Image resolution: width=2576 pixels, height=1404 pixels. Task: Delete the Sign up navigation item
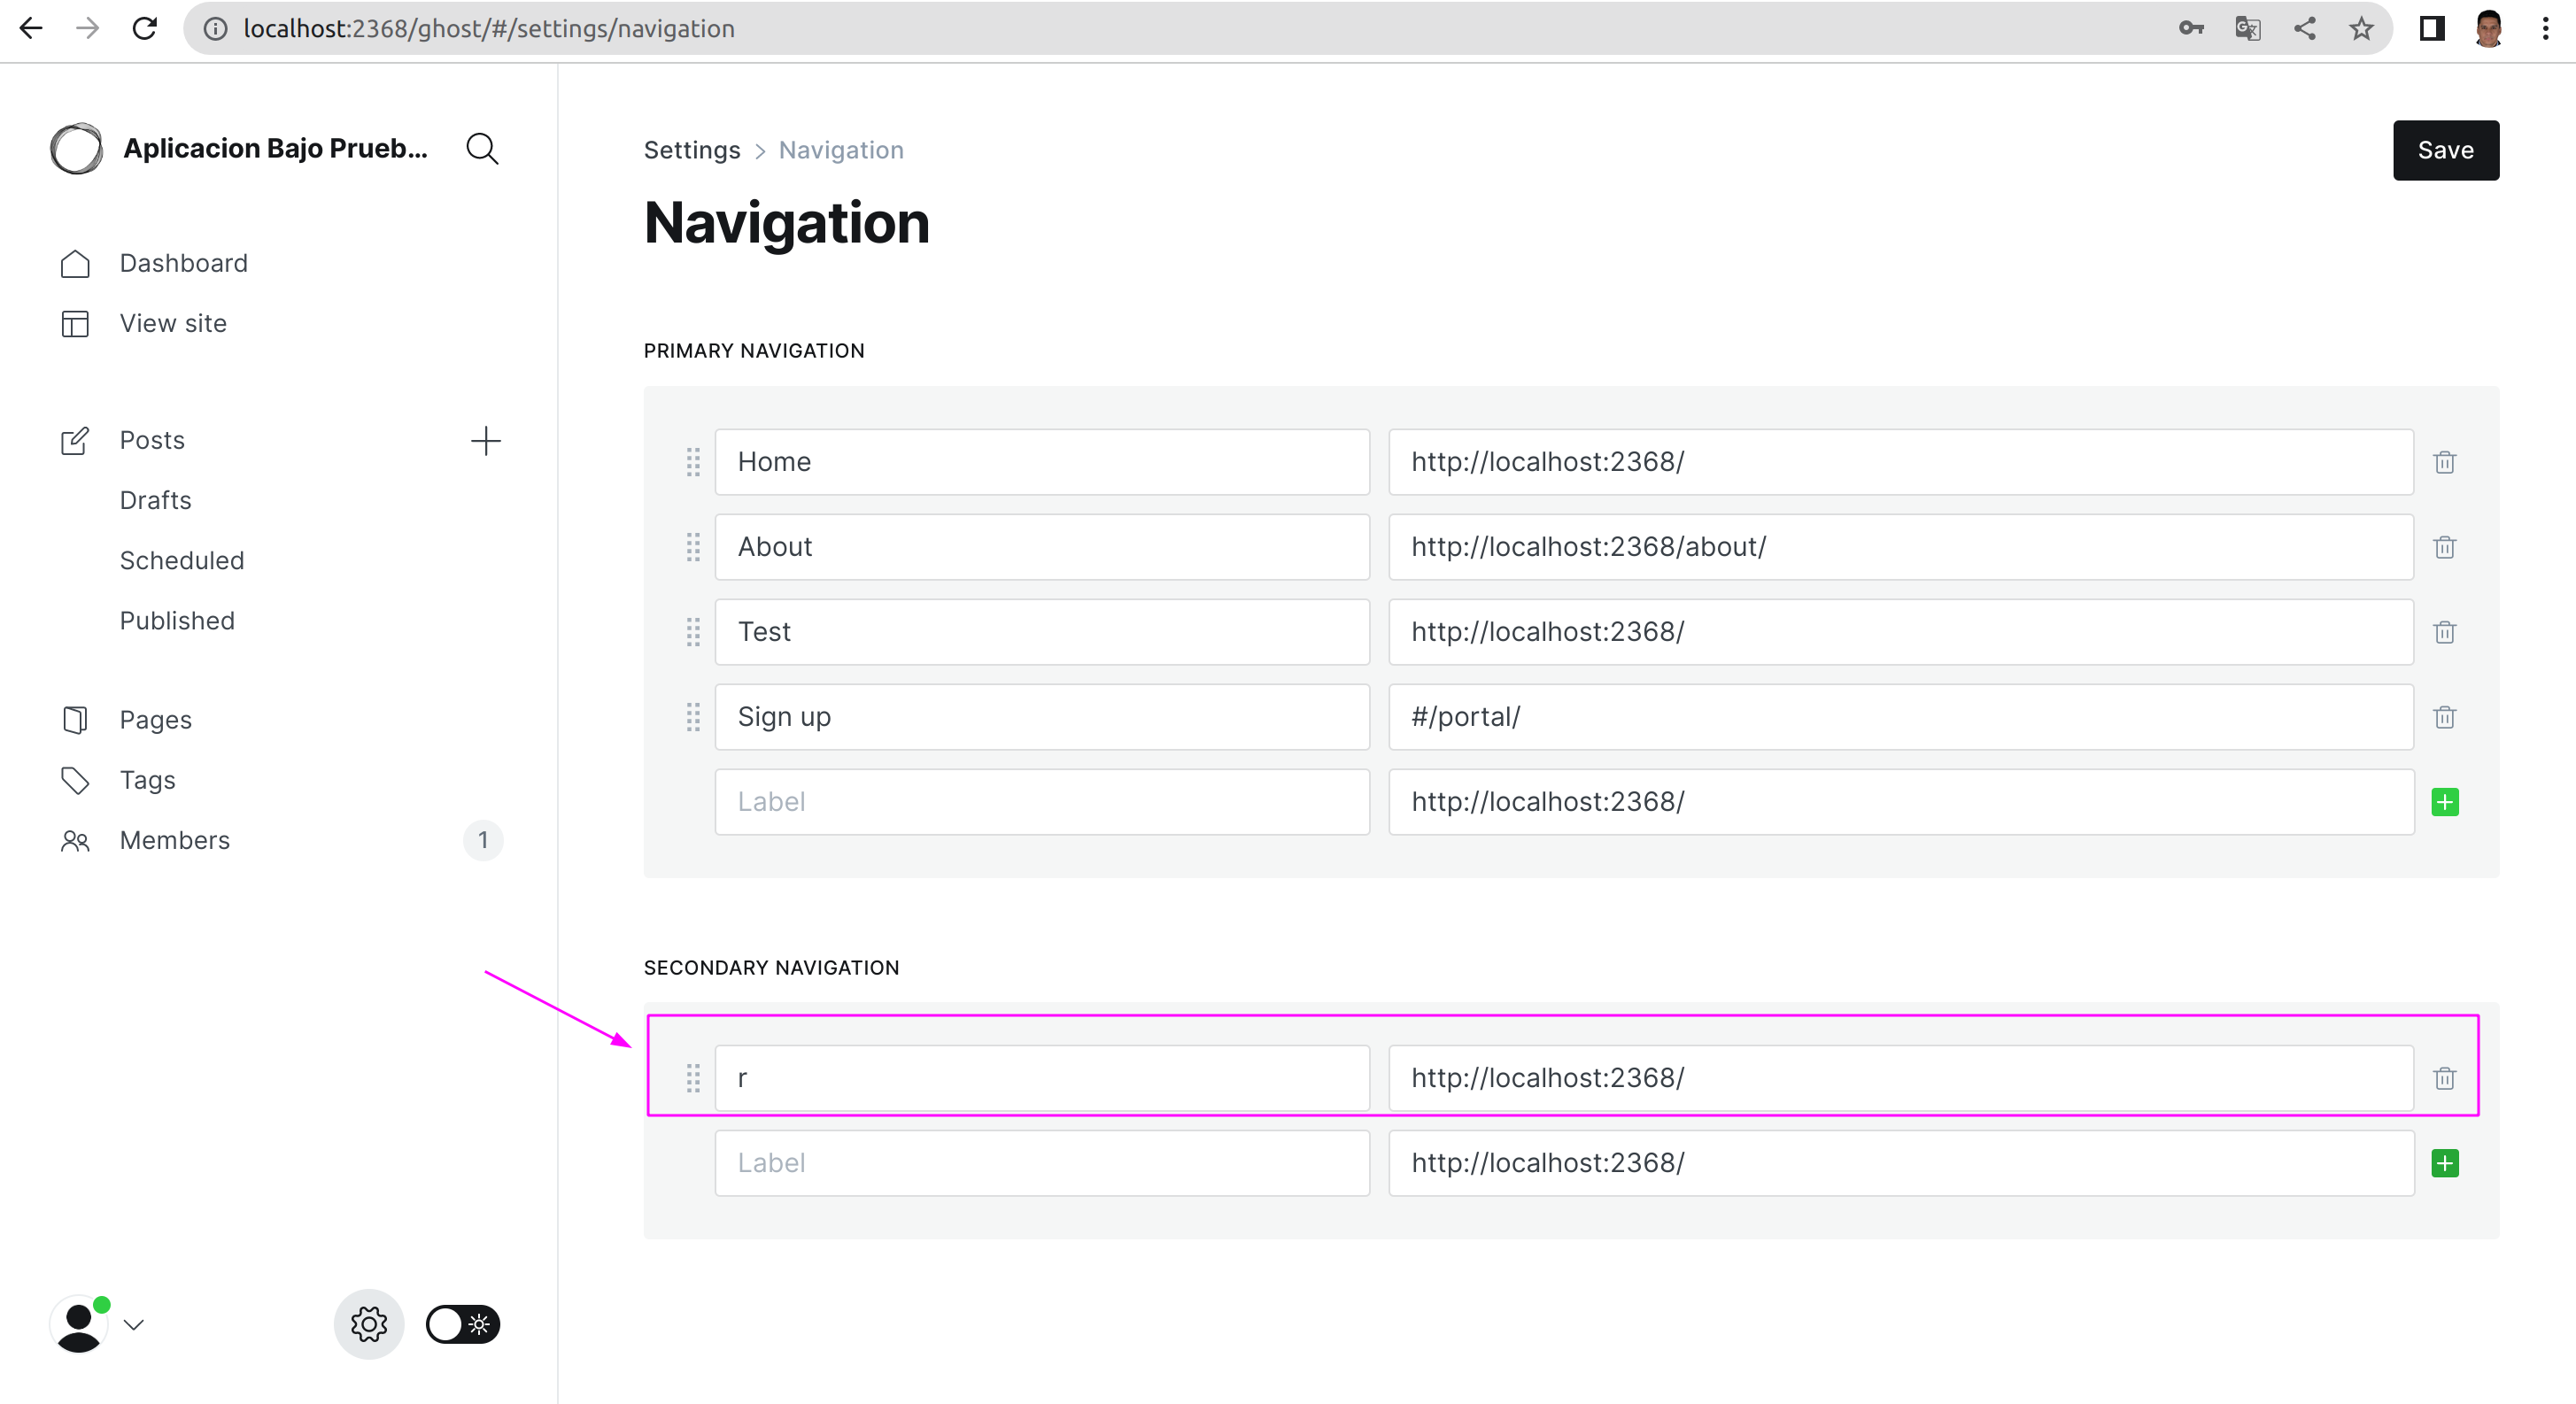pos(2444,717)
